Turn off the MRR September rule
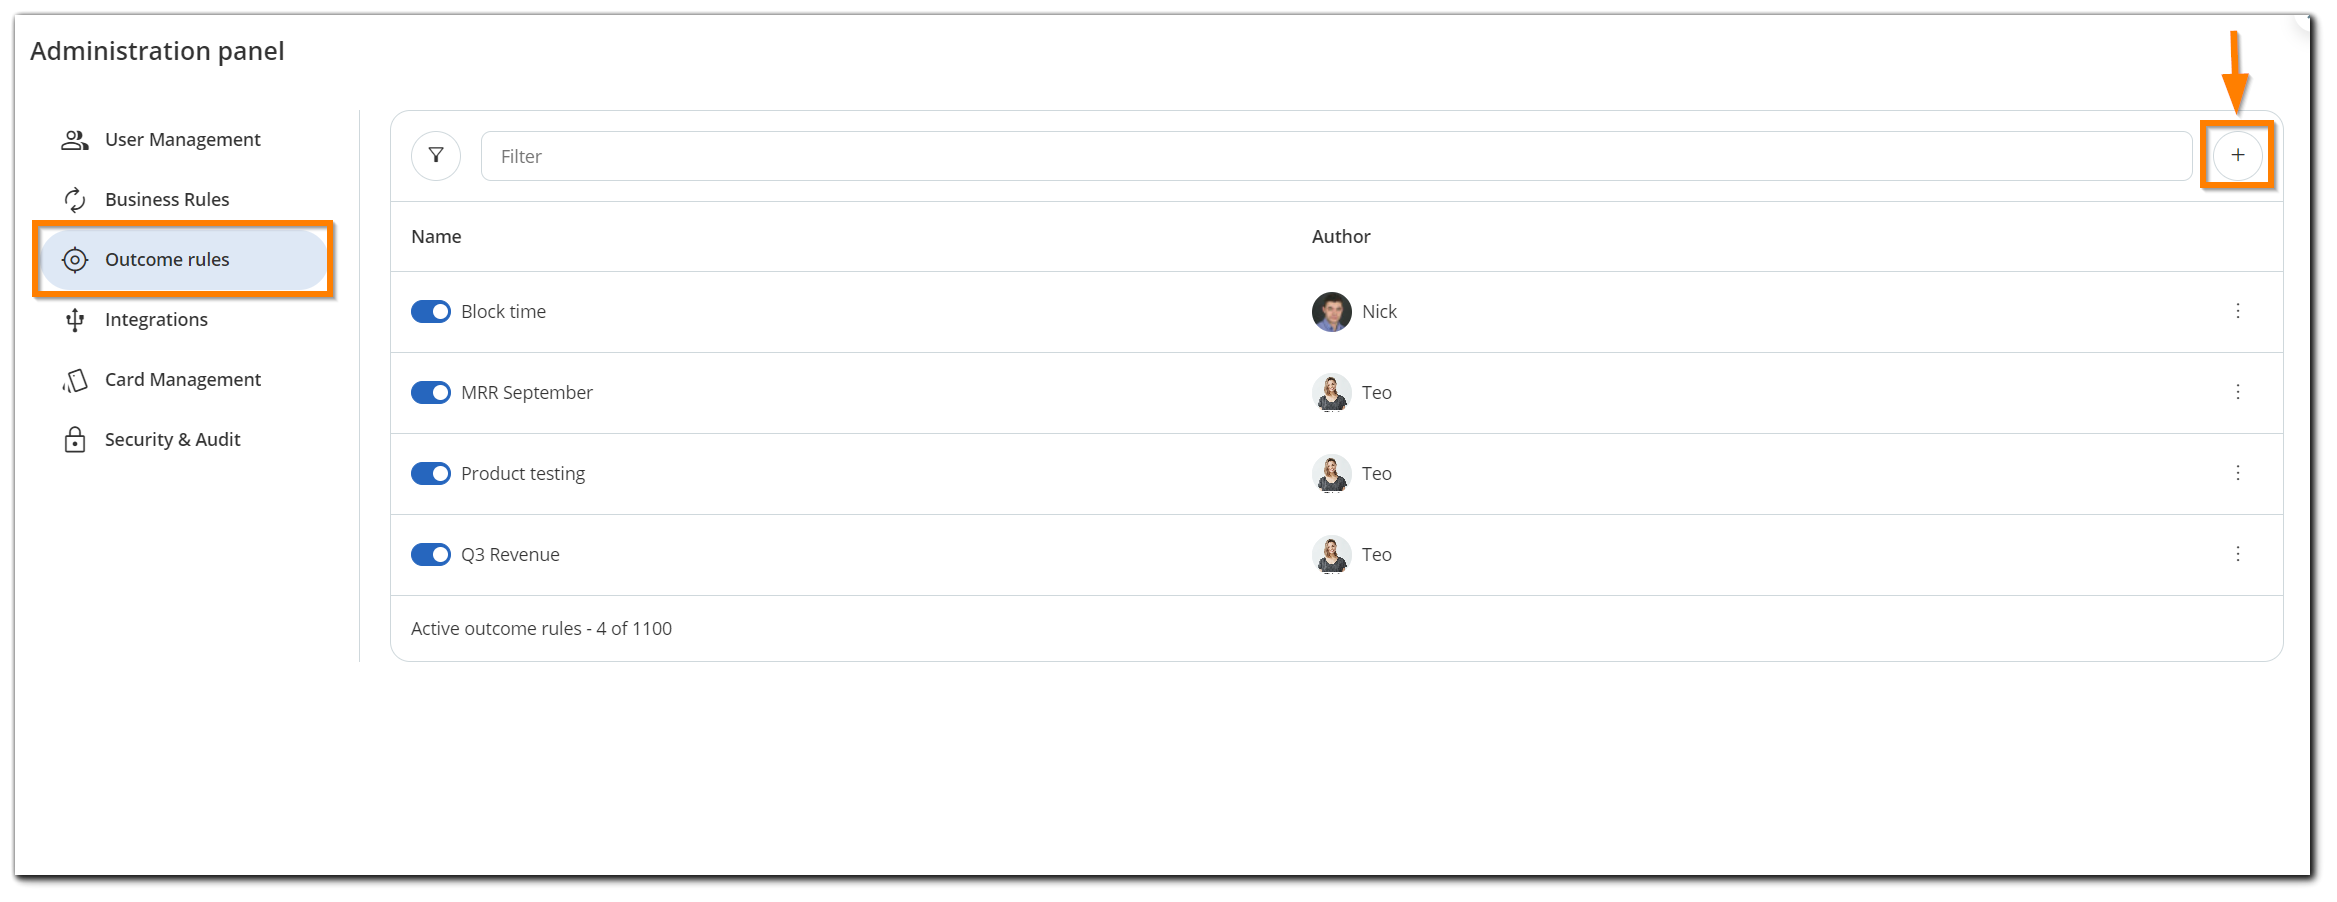This screenshot has width=2337, height=902. (x=430, y=392)
